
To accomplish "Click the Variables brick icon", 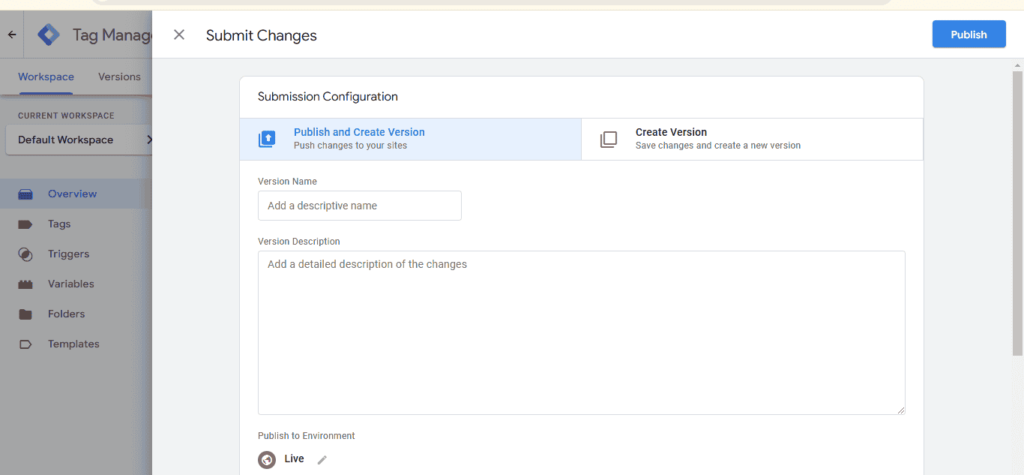I will [25, 284].
